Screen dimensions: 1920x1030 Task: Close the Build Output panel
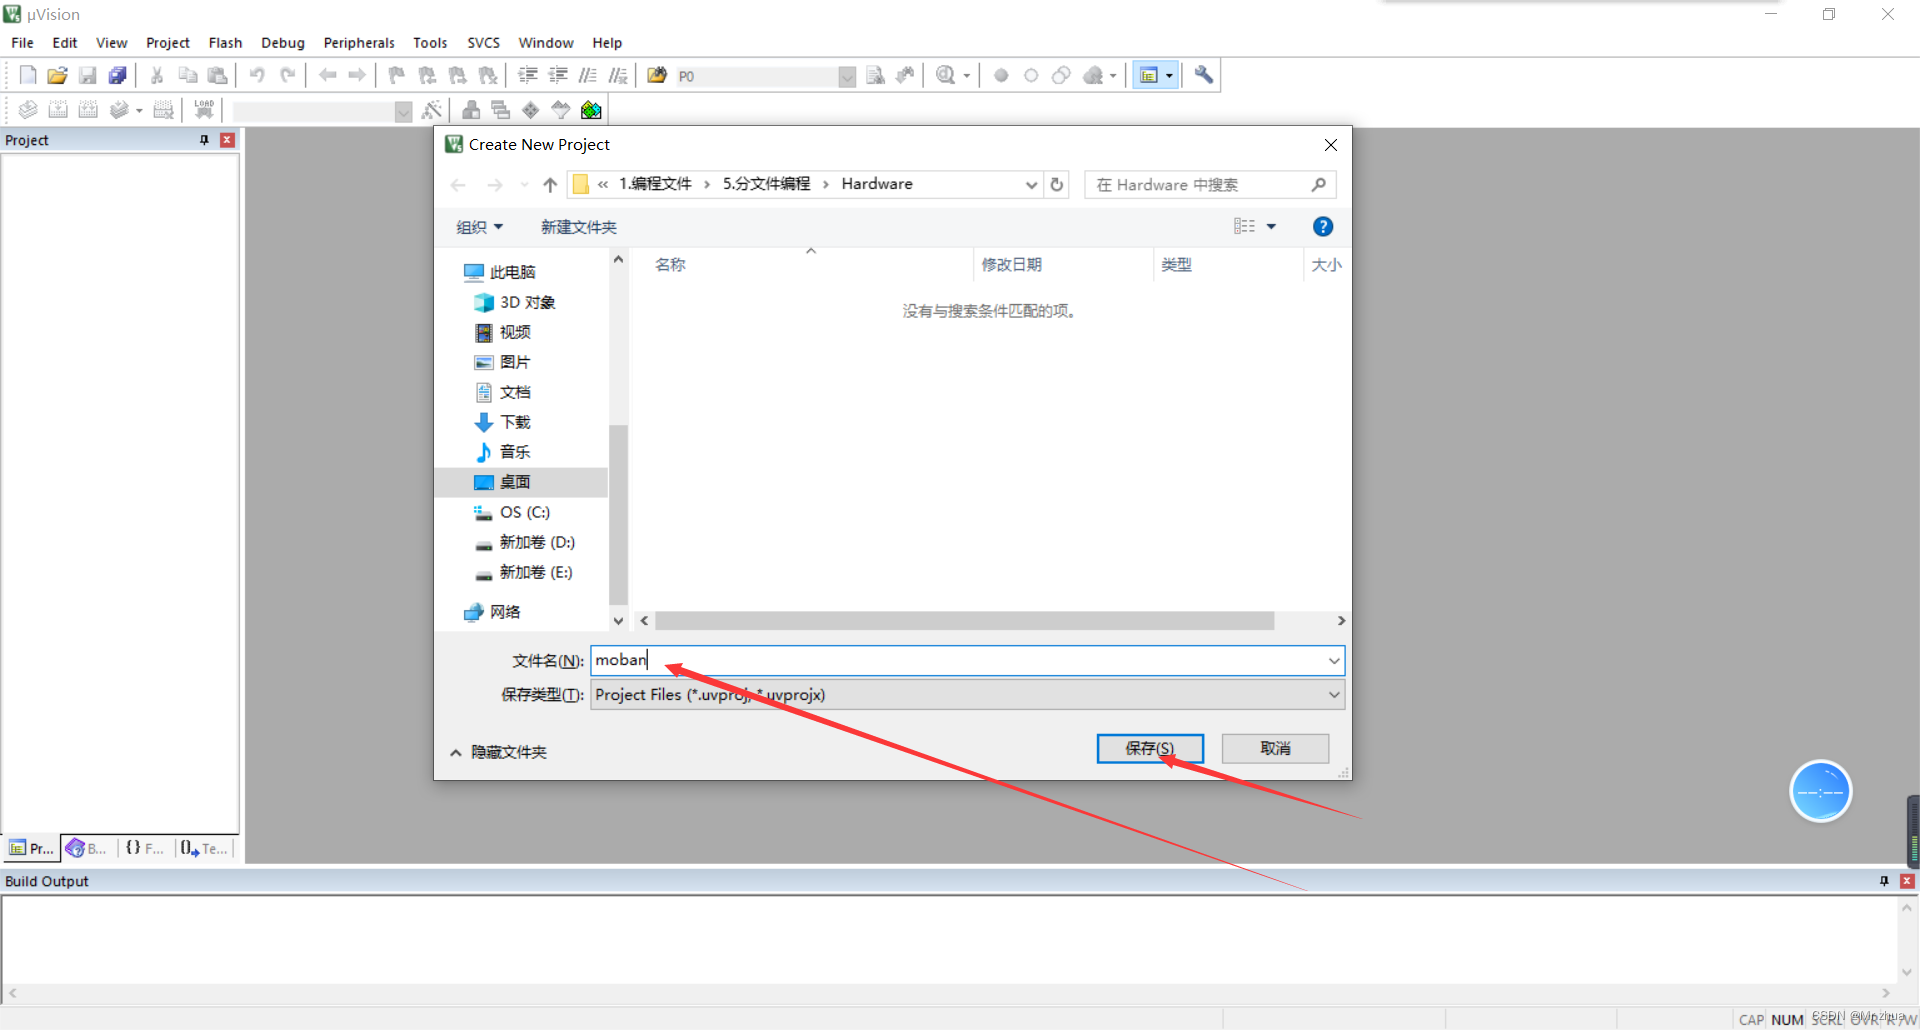(1907, 881)
